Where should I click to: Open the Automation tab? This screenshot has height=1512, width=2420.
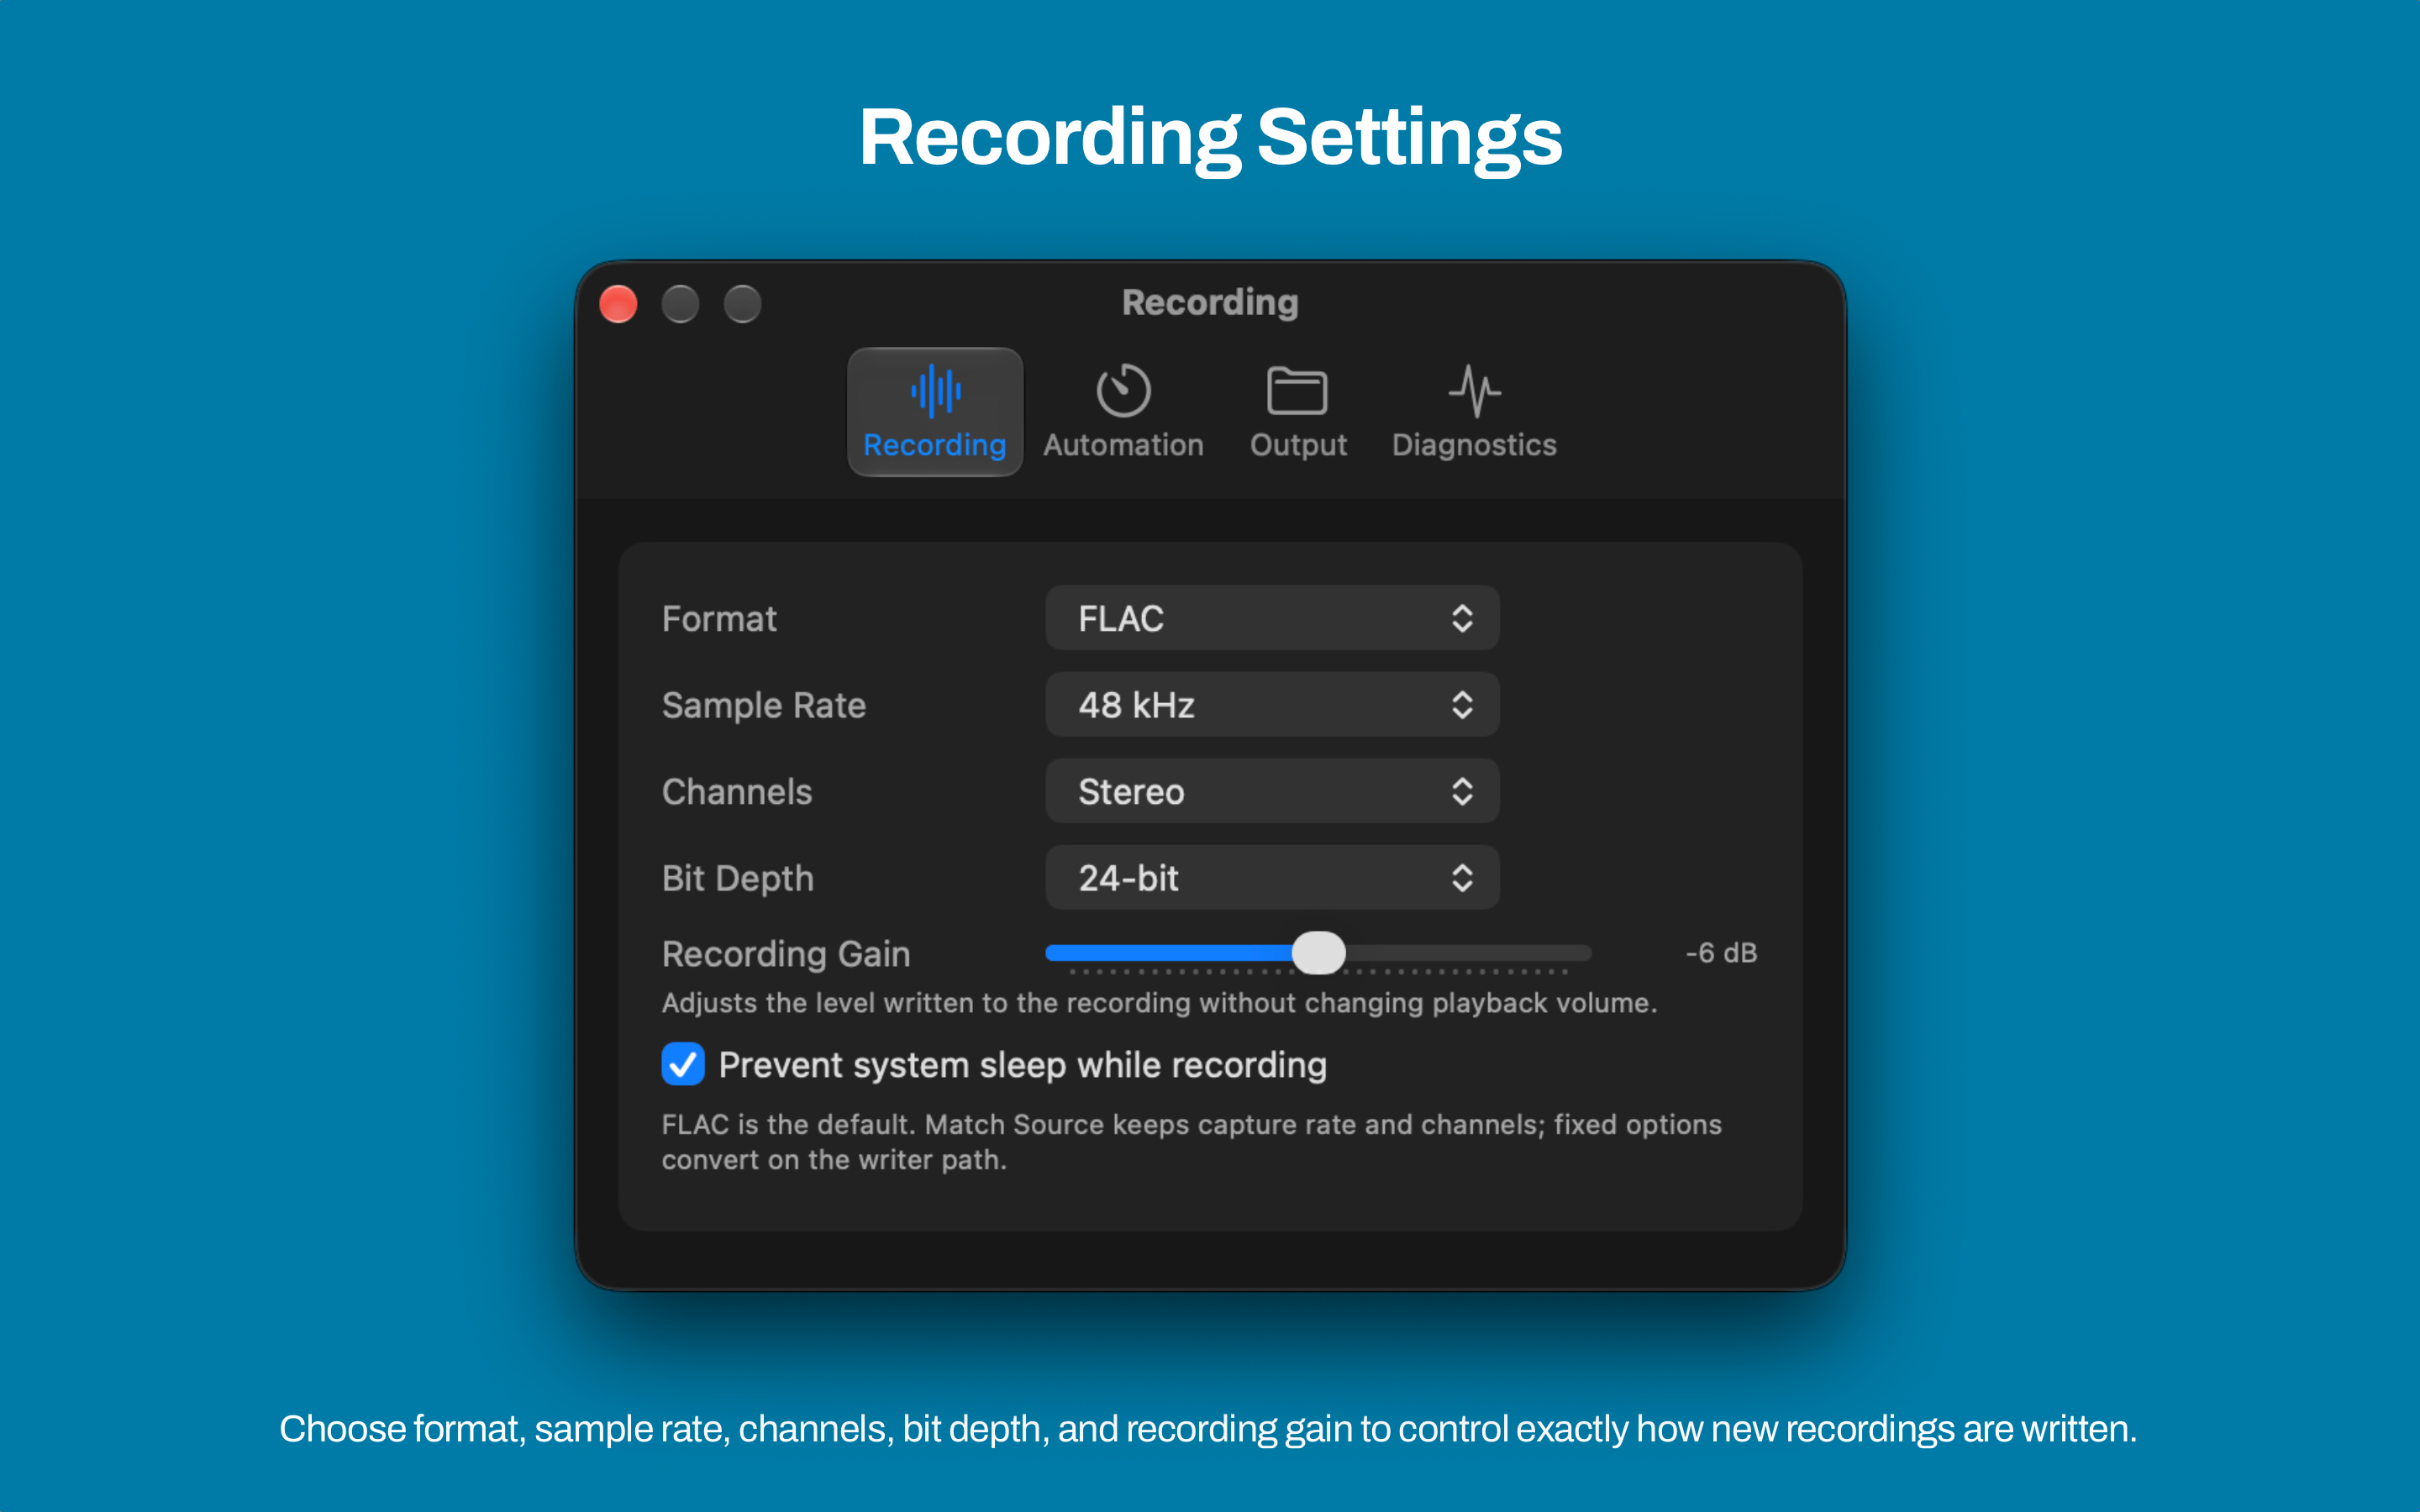pyautogui.click(x=1123, y=412)
